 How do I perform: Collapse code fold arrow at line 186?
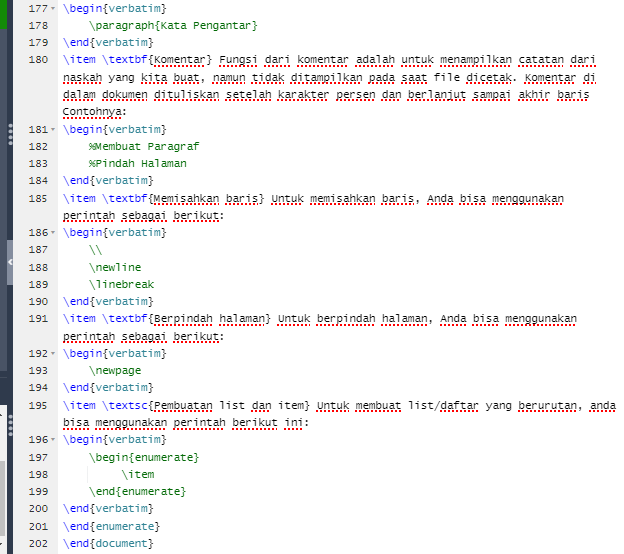coord(53,232)
